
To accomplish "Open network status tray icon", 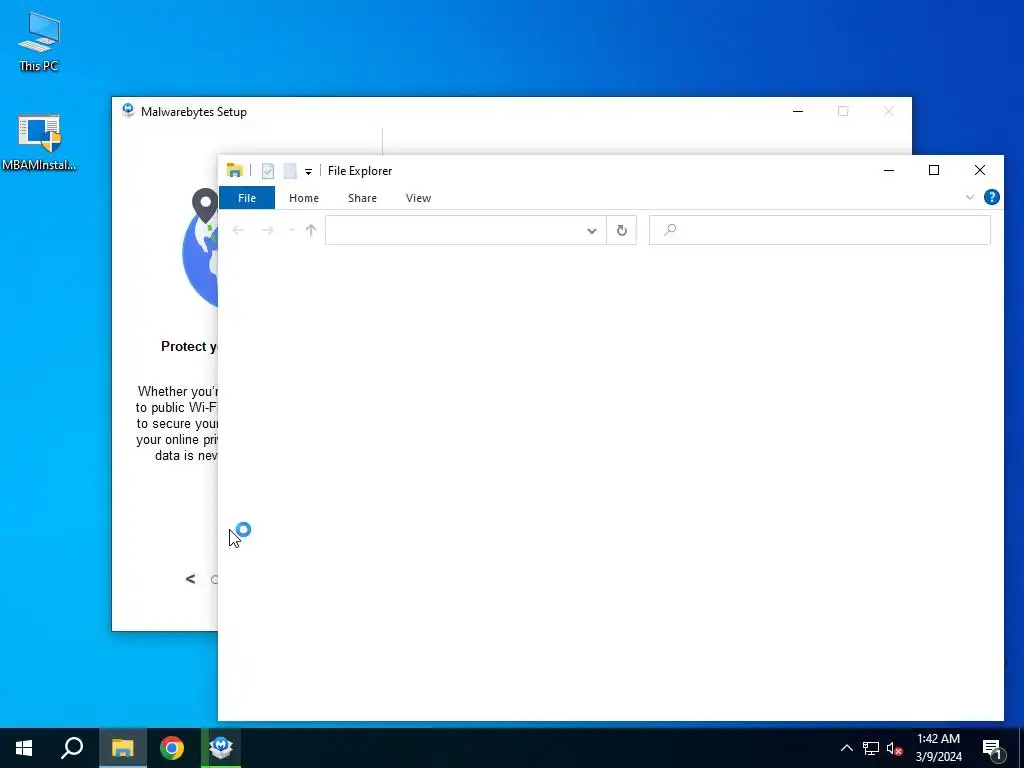I will pyautogui.click(x=871, y=748).
